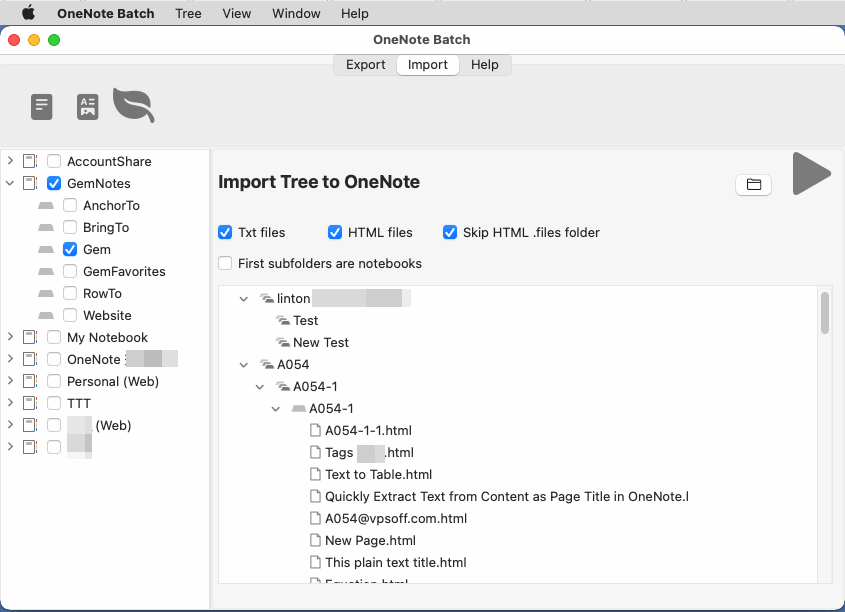Open the View menu
Screen dimensions: 845x612
coord(237,13)
